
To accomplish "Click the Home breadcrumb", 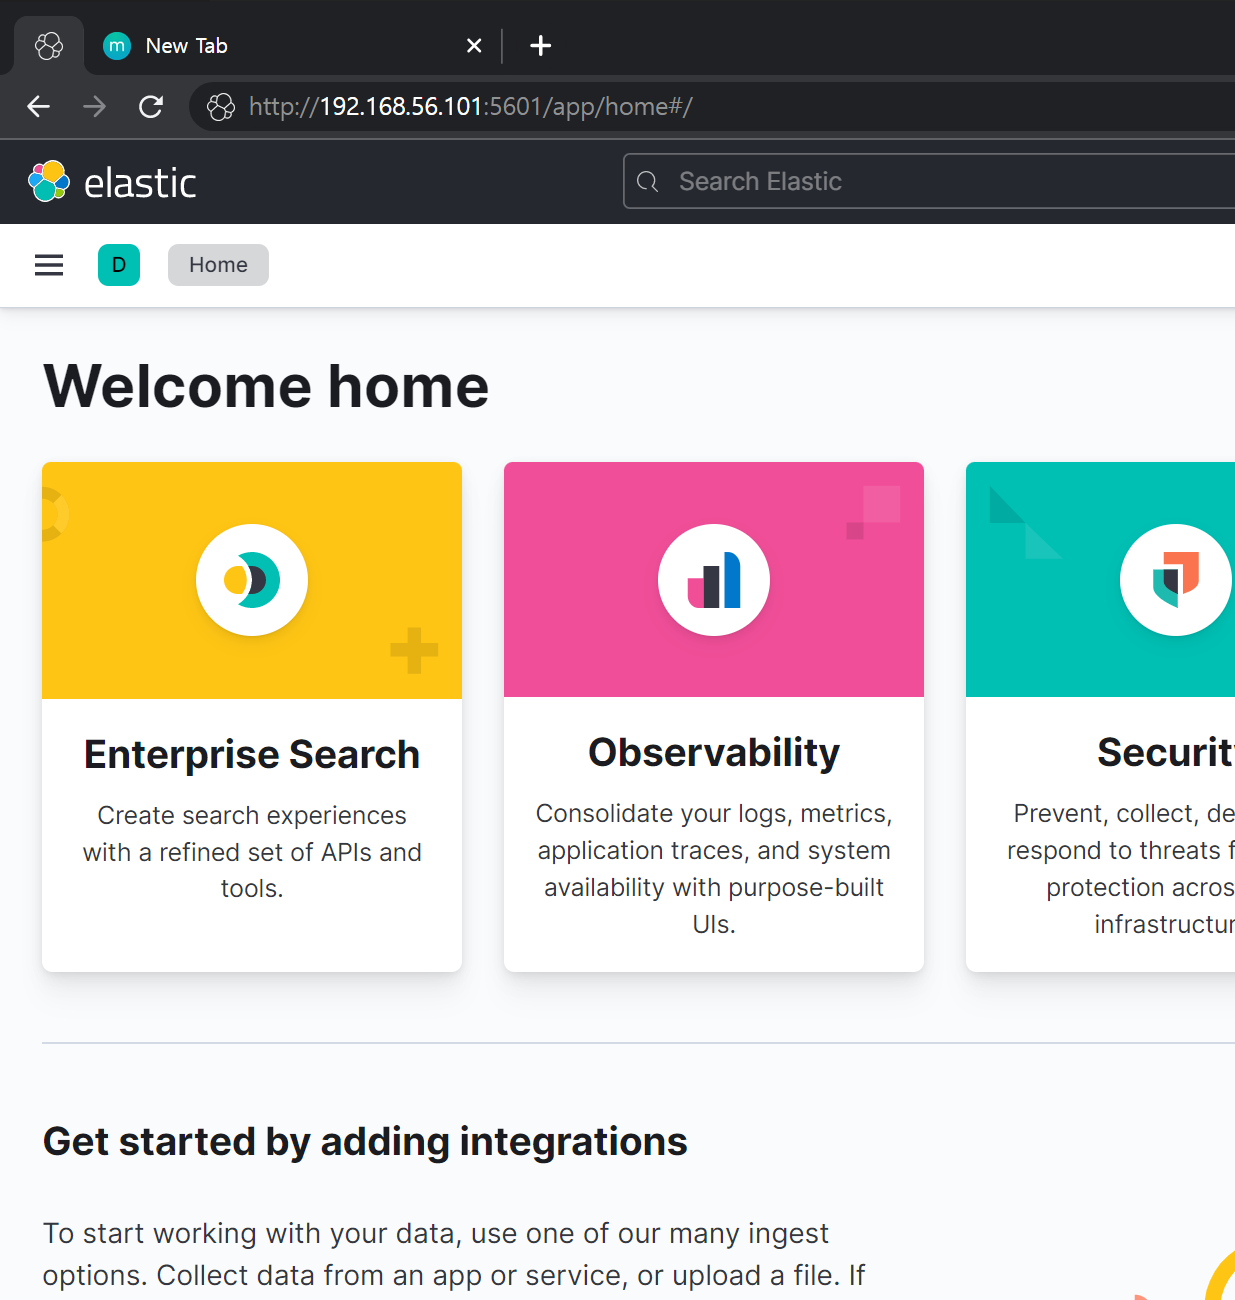I will click(218, 265).
